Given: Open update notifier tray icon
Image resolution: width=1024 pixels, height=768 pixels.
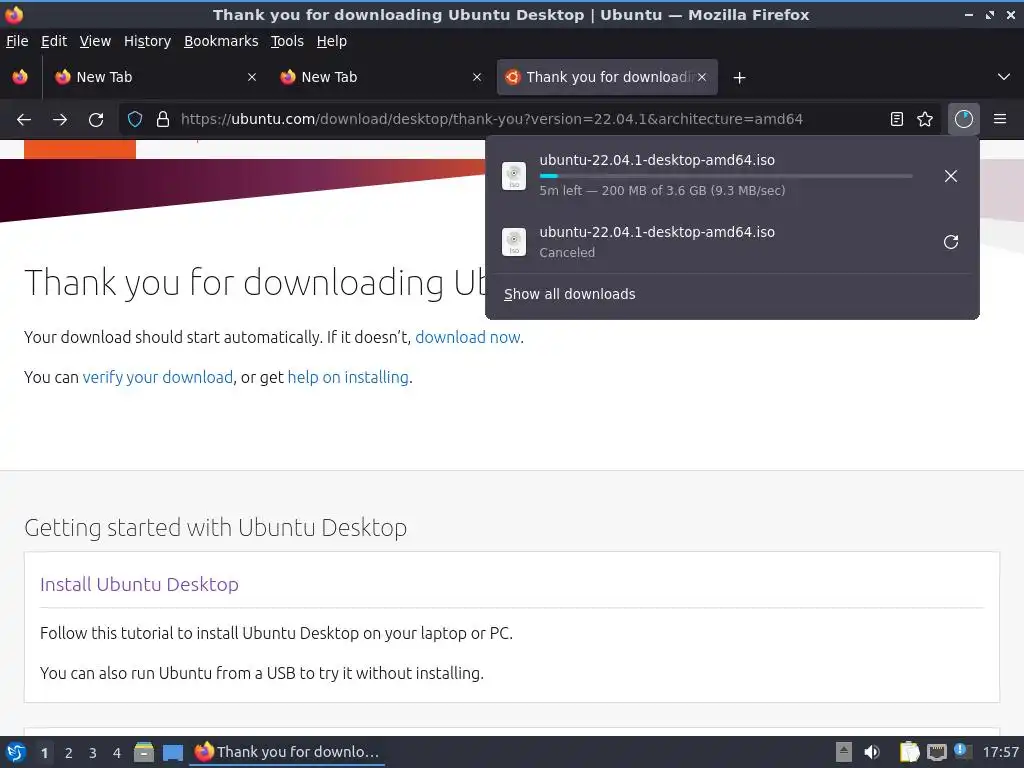Looking at the screenshot, I should click(x=961, y=751).
